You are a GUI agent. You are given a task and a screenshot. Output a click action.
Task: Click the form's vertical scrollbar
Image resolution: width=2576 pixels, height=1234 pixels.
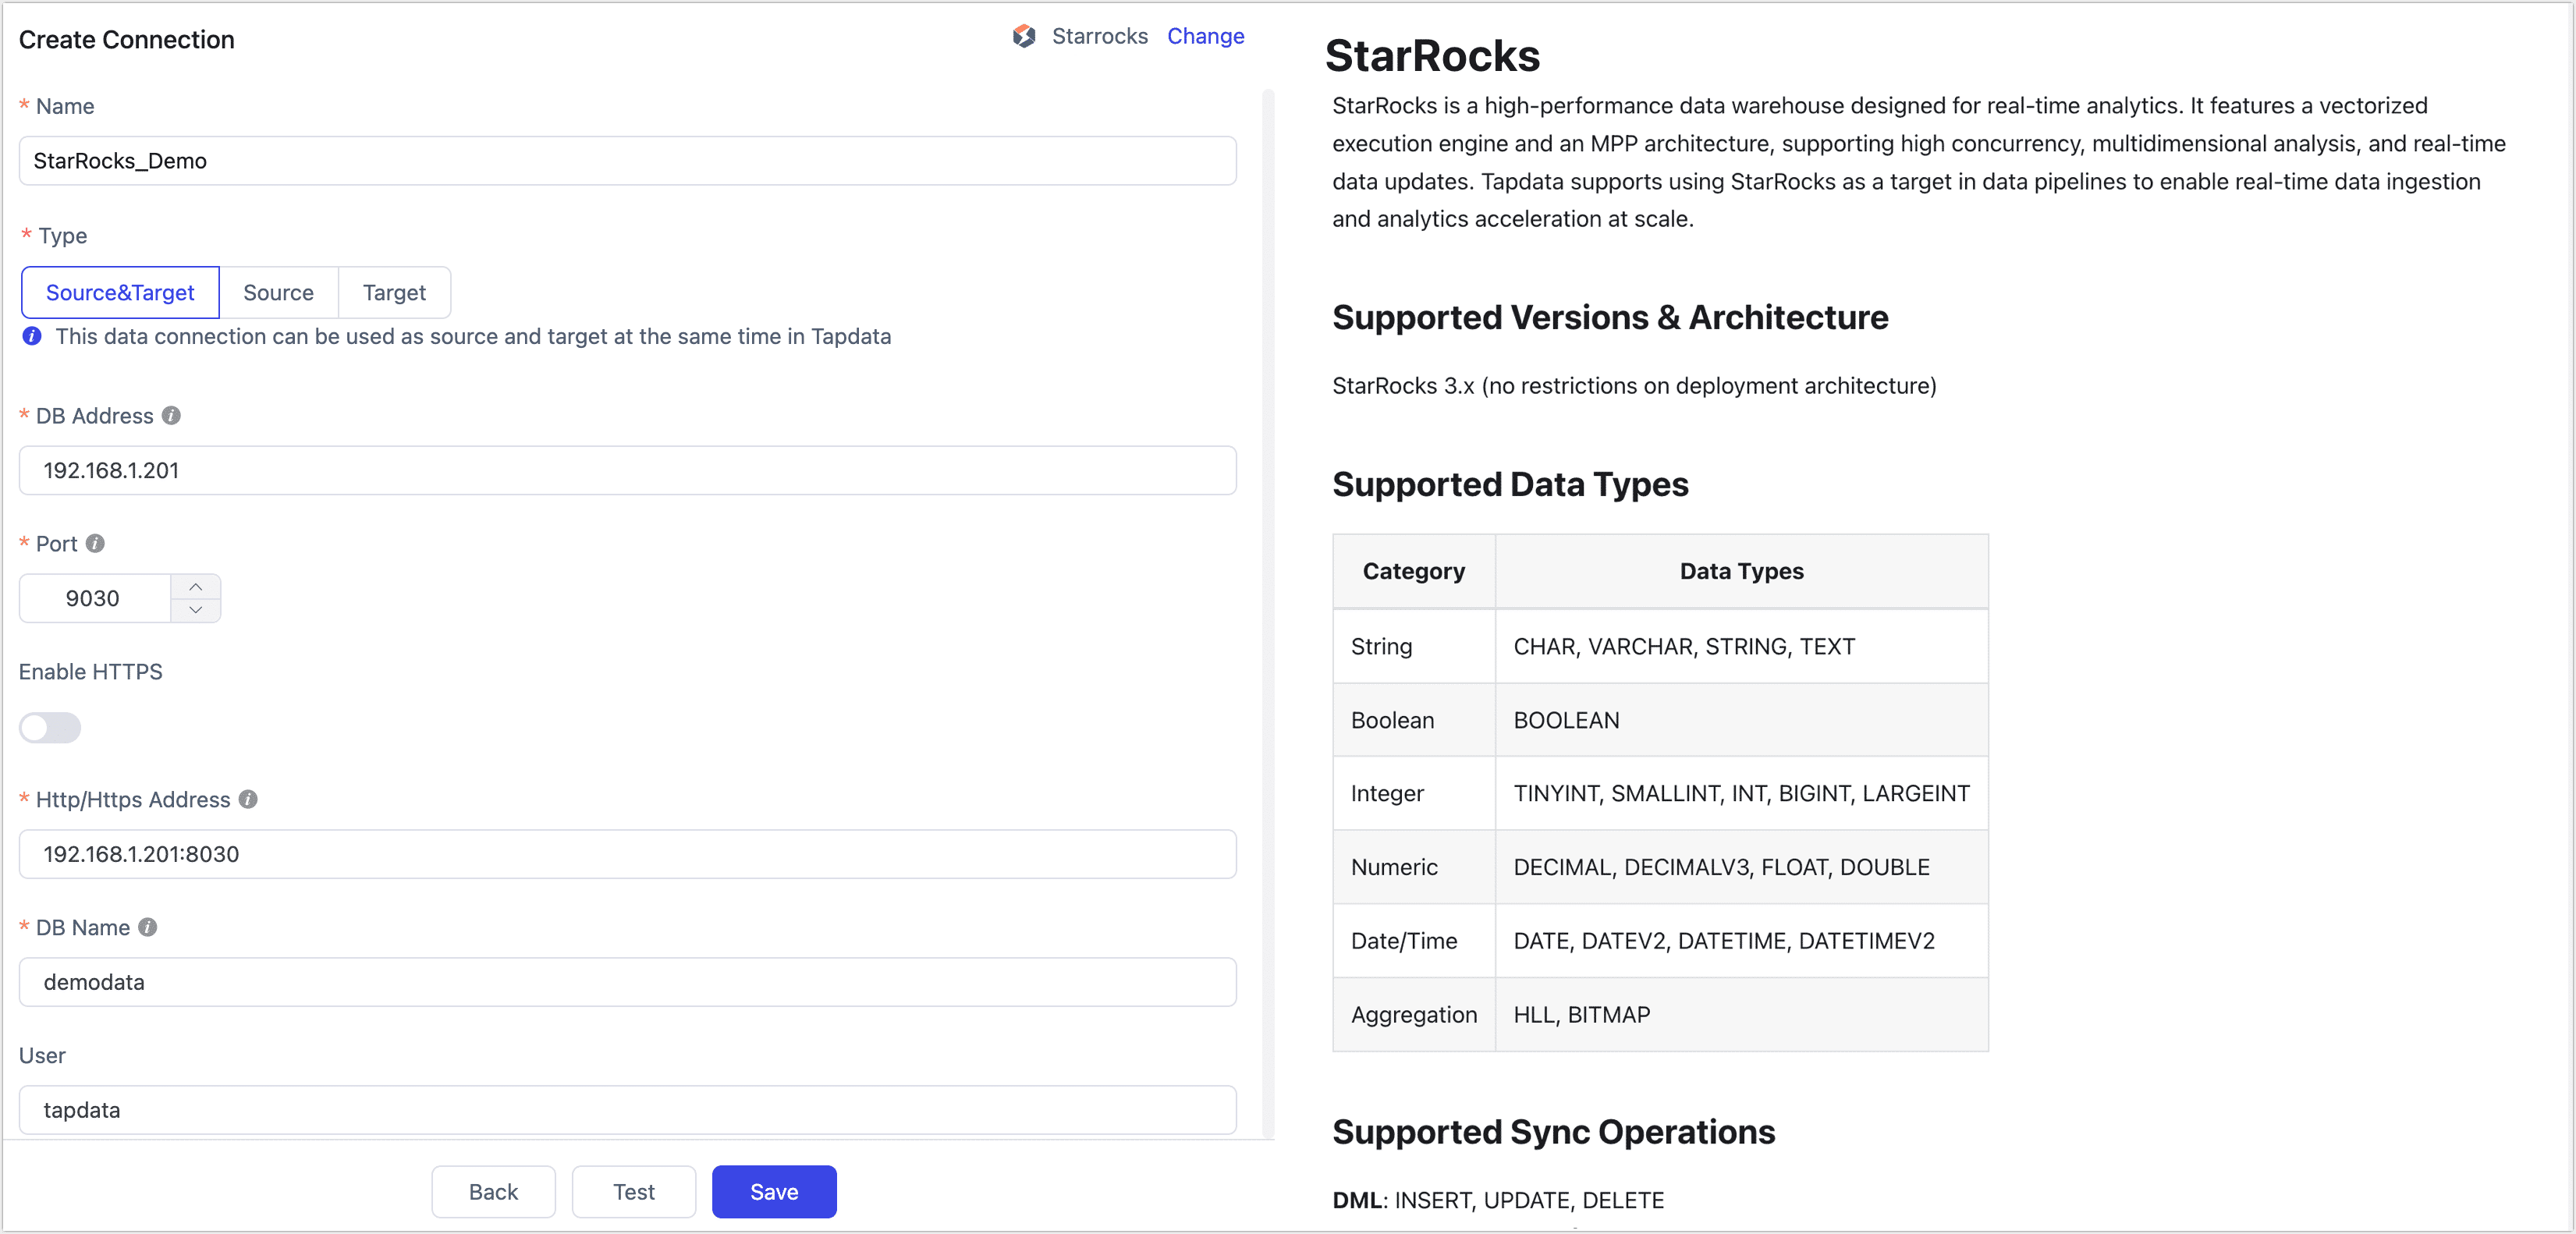[1268, 612]
